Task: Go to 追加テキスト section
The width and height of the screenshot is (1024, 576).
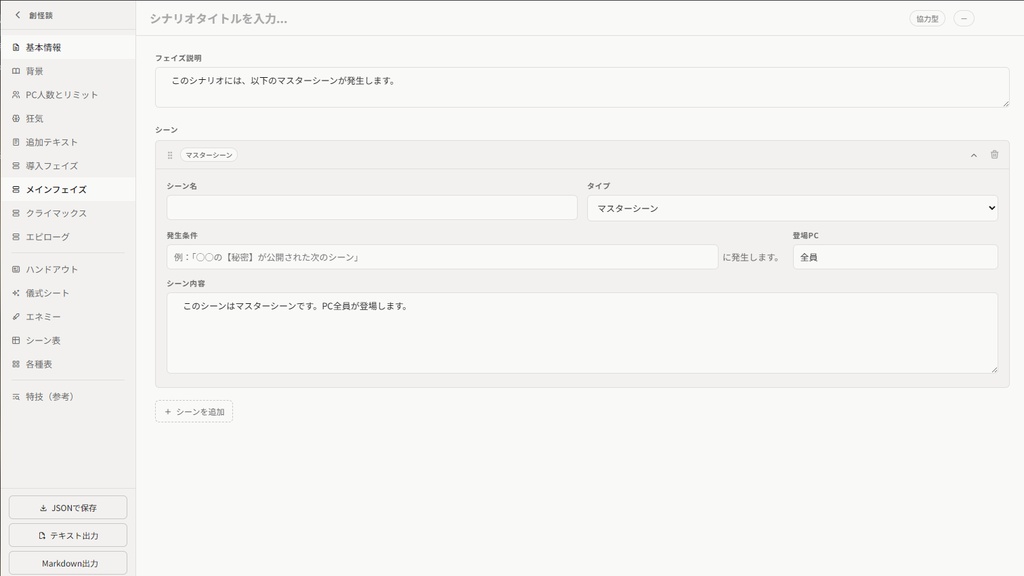Action: (x=68, y=142)
